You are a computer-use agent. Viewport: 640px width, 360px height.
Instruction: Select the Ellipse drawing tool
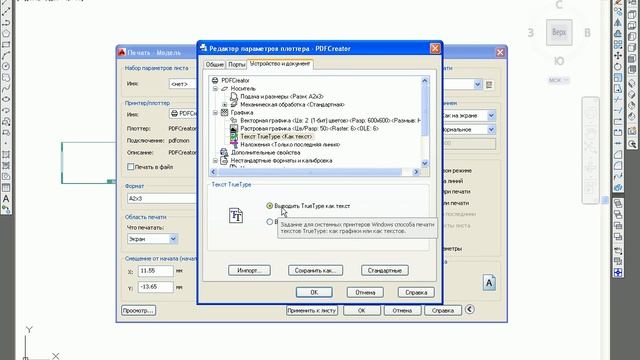[6, 99]
